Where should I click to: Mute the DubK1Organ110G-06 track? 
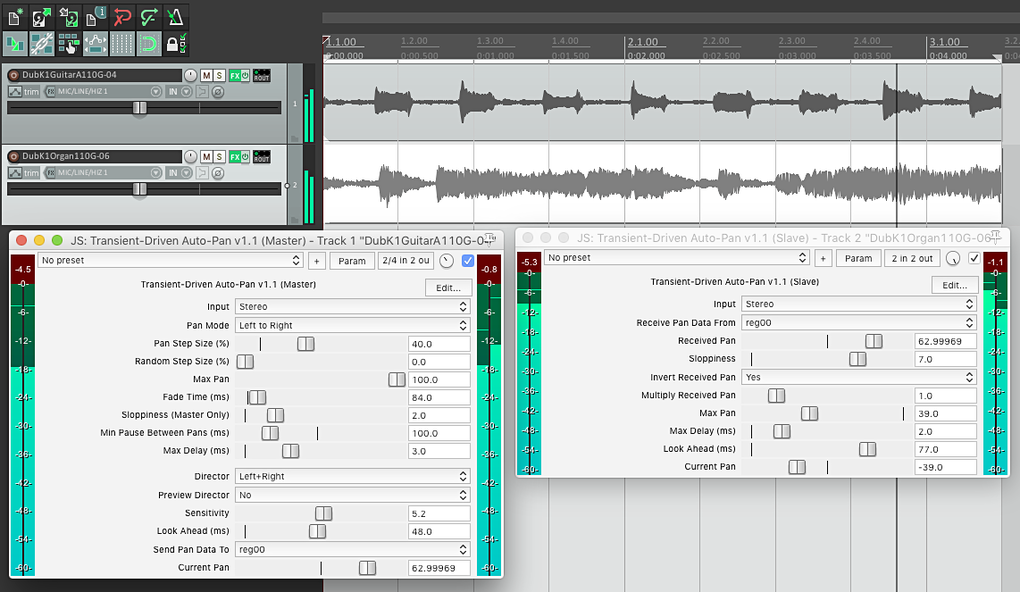pyautogui.click(x=206, y=157)
